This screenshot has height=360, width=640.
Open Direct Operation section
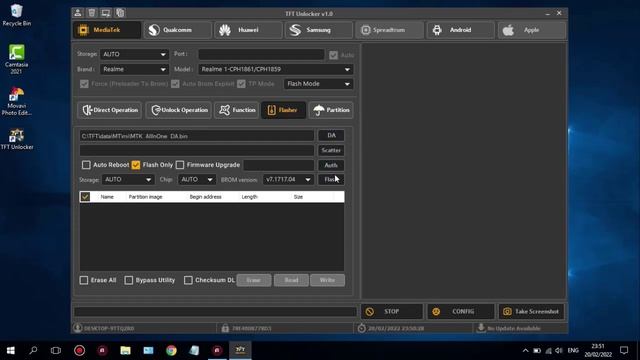(110, 110)
